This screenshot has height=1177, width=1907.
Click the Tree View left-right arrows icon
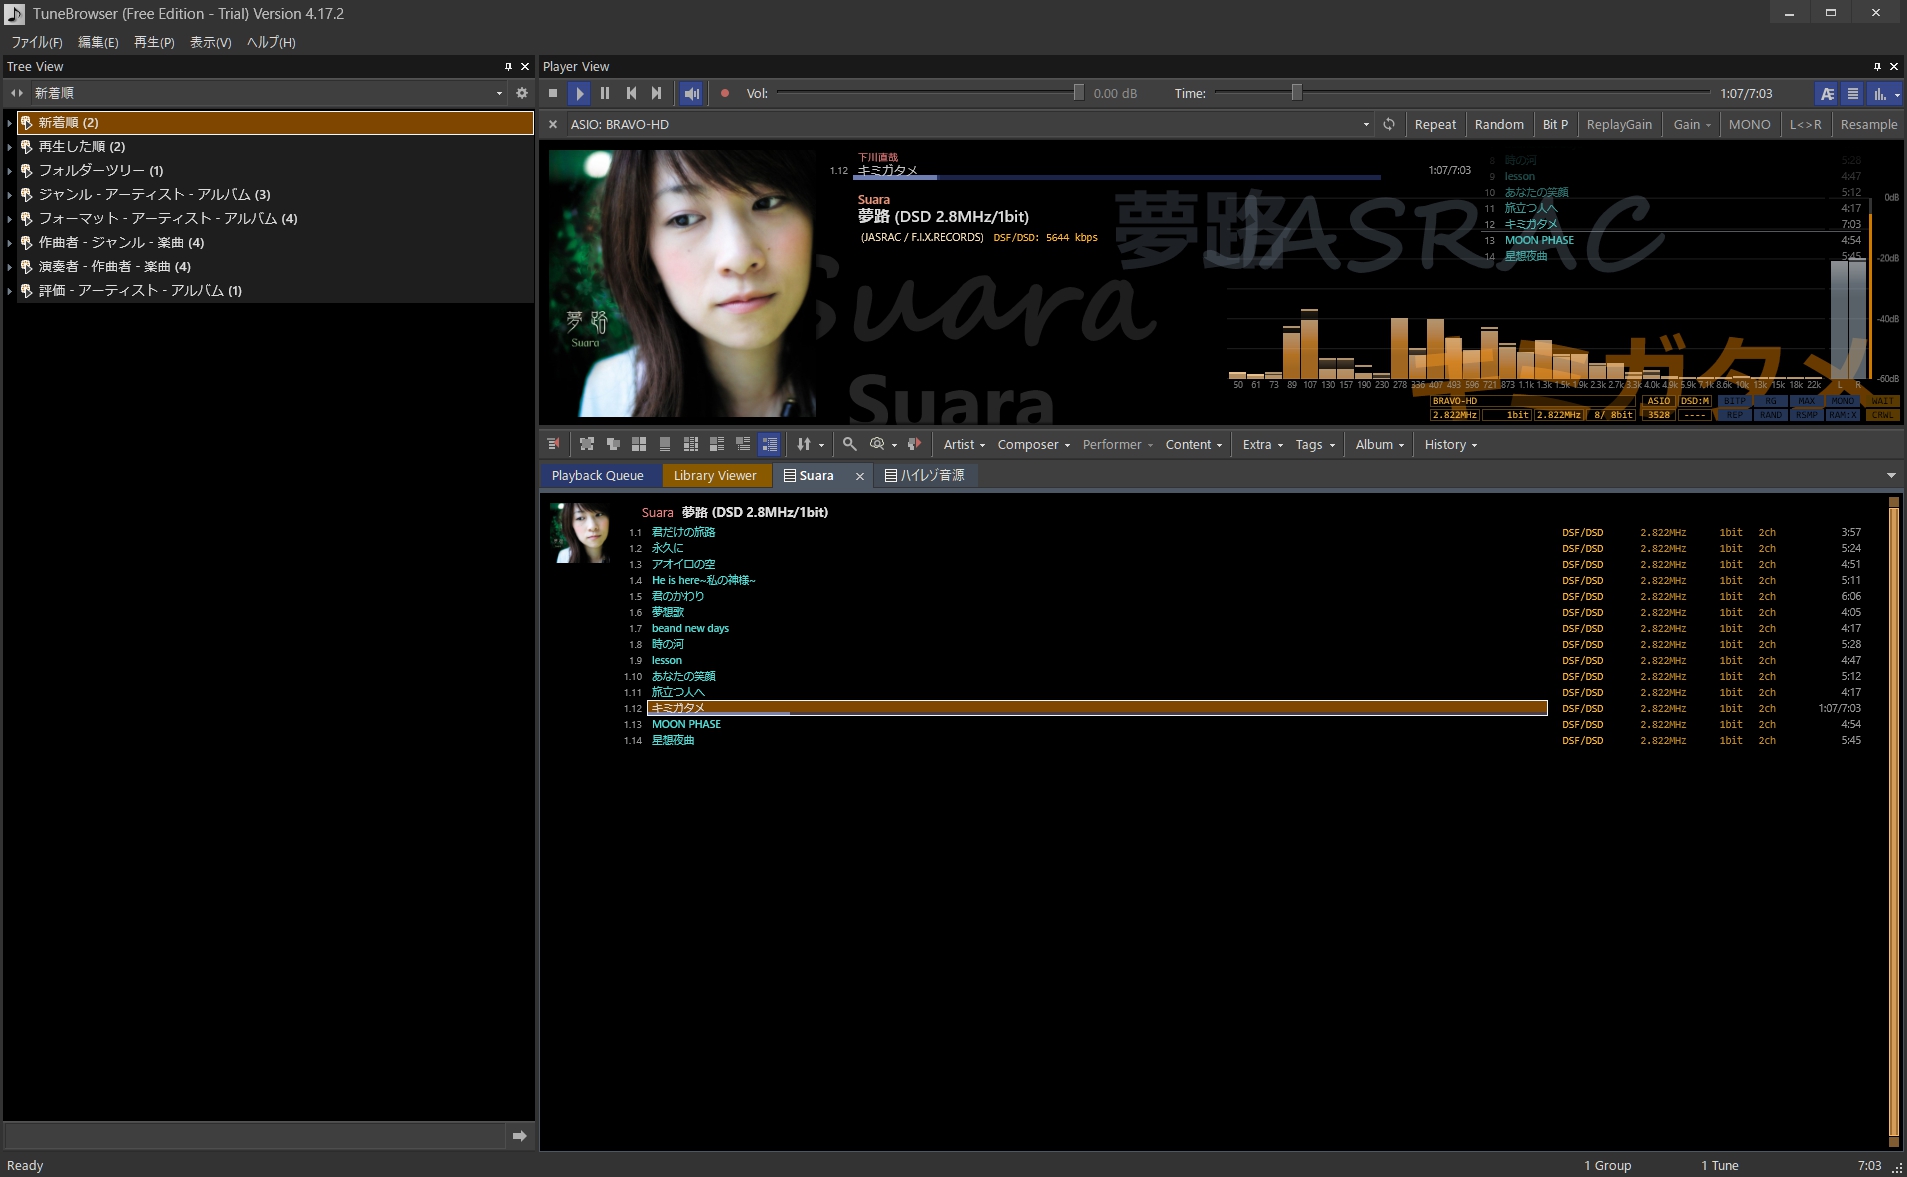click(17, 93)
